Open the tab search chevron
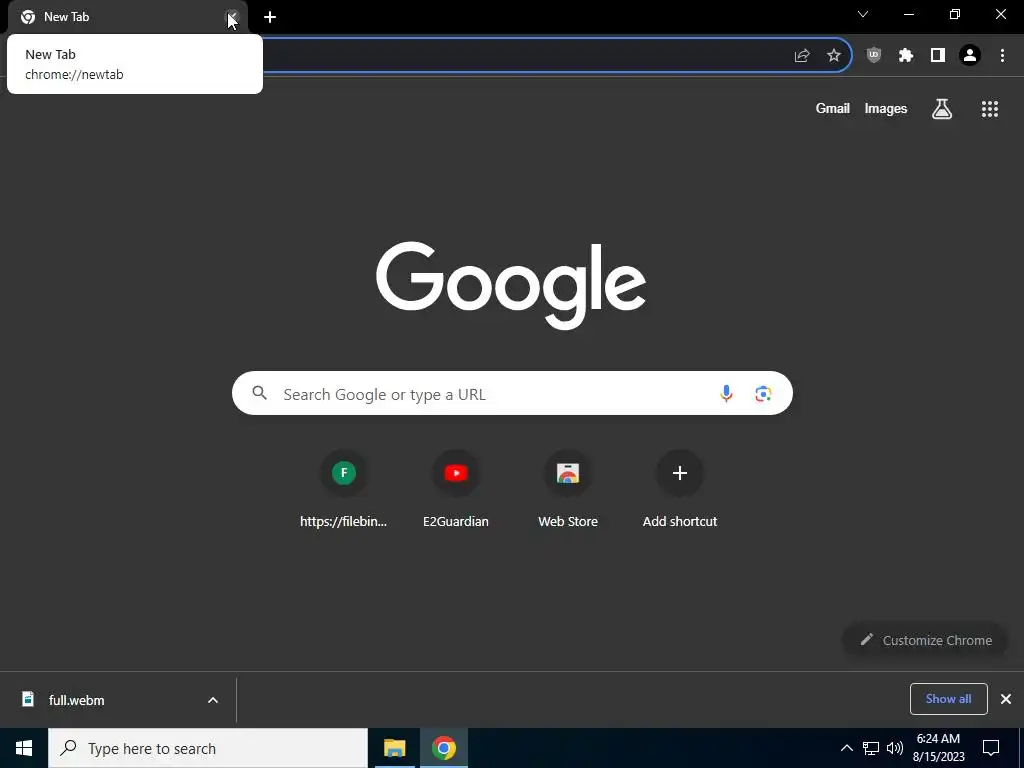 coord(863,14)
